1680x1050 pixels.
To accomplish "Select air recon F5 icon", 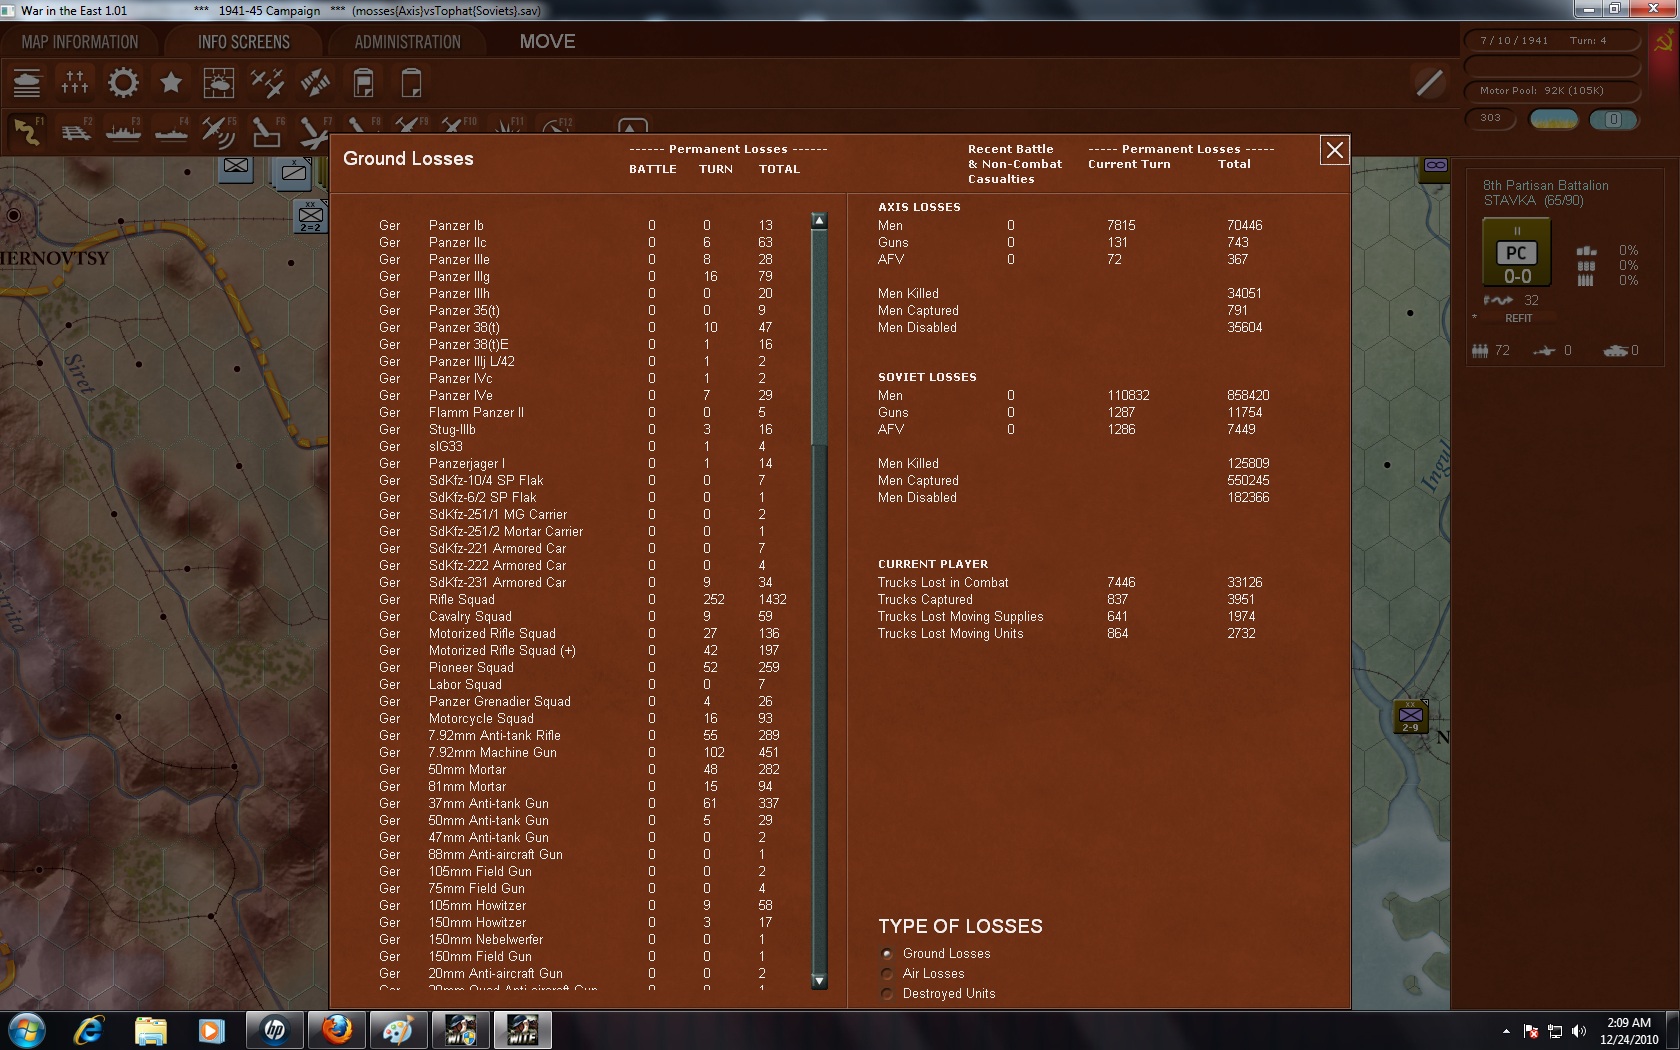I will tap(219, 131).
